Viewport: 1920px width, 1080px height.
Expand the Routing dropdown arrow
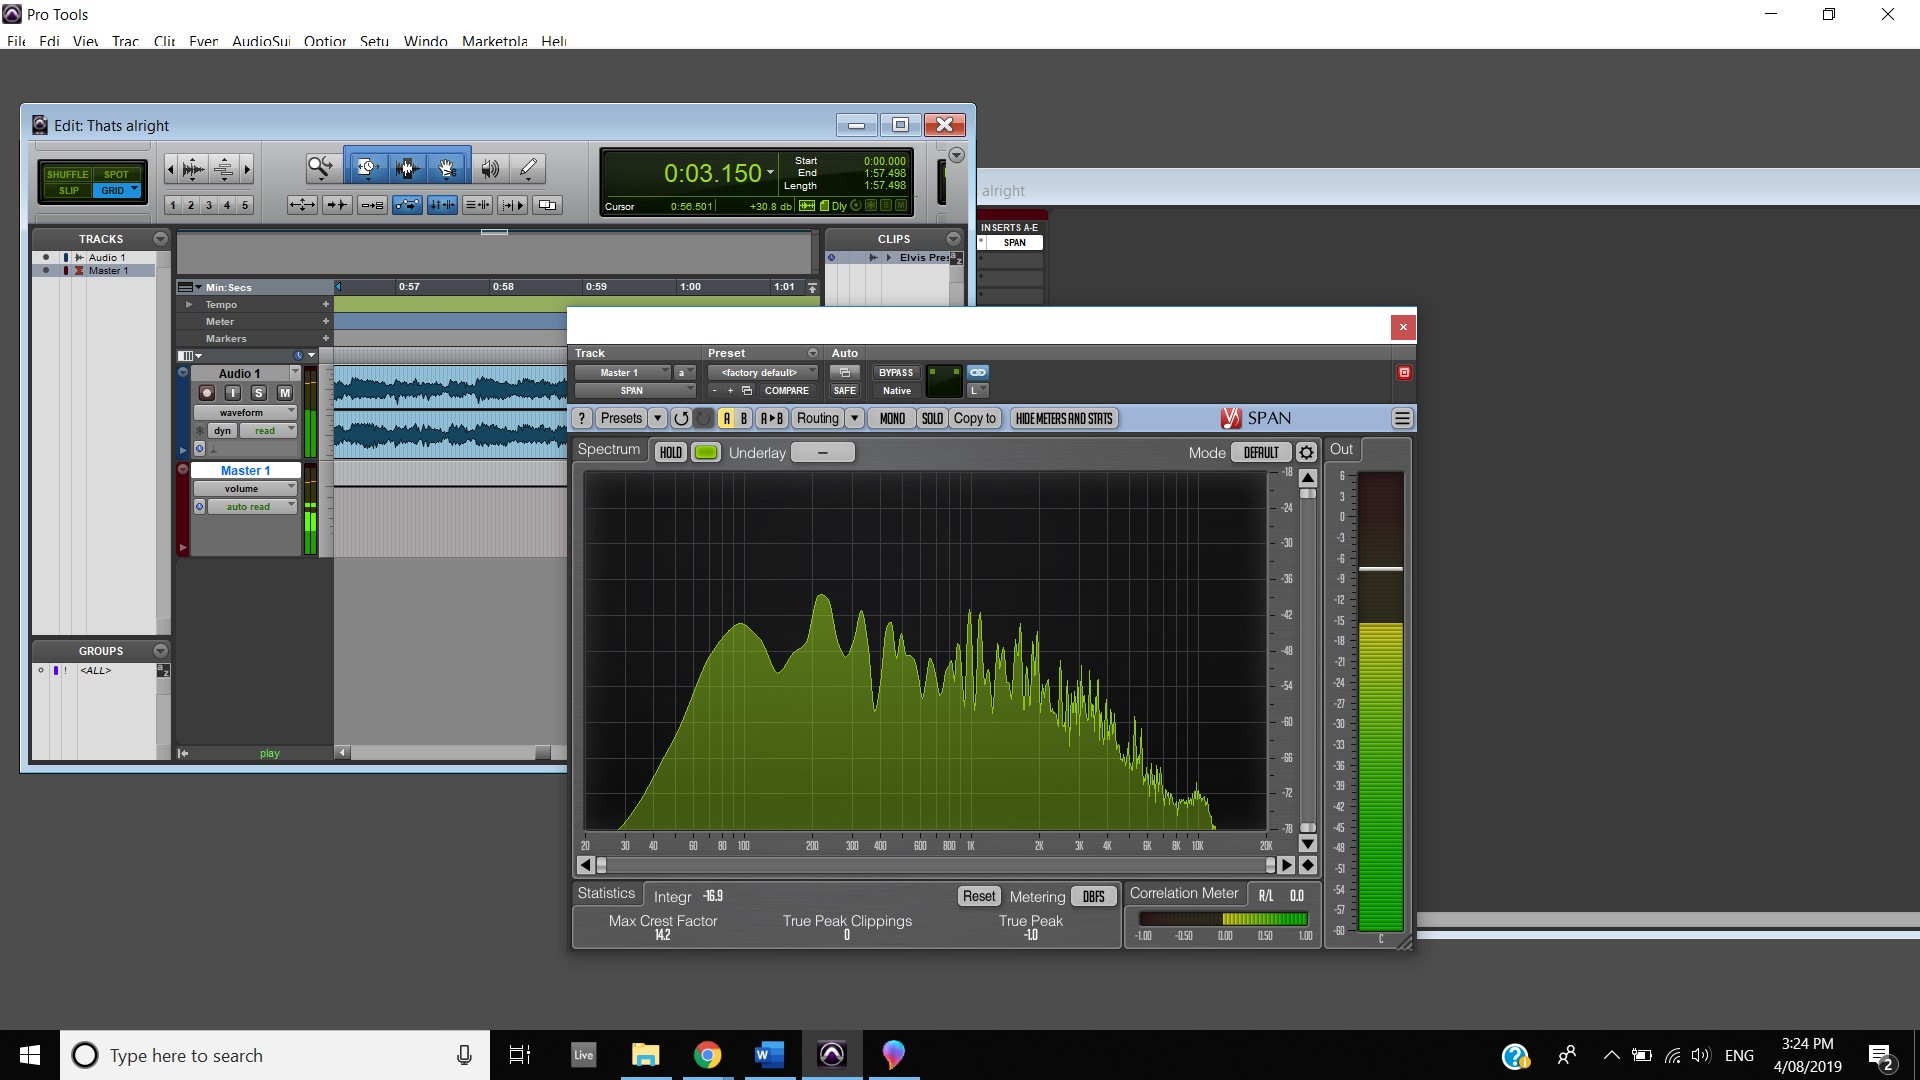(855, 419)
